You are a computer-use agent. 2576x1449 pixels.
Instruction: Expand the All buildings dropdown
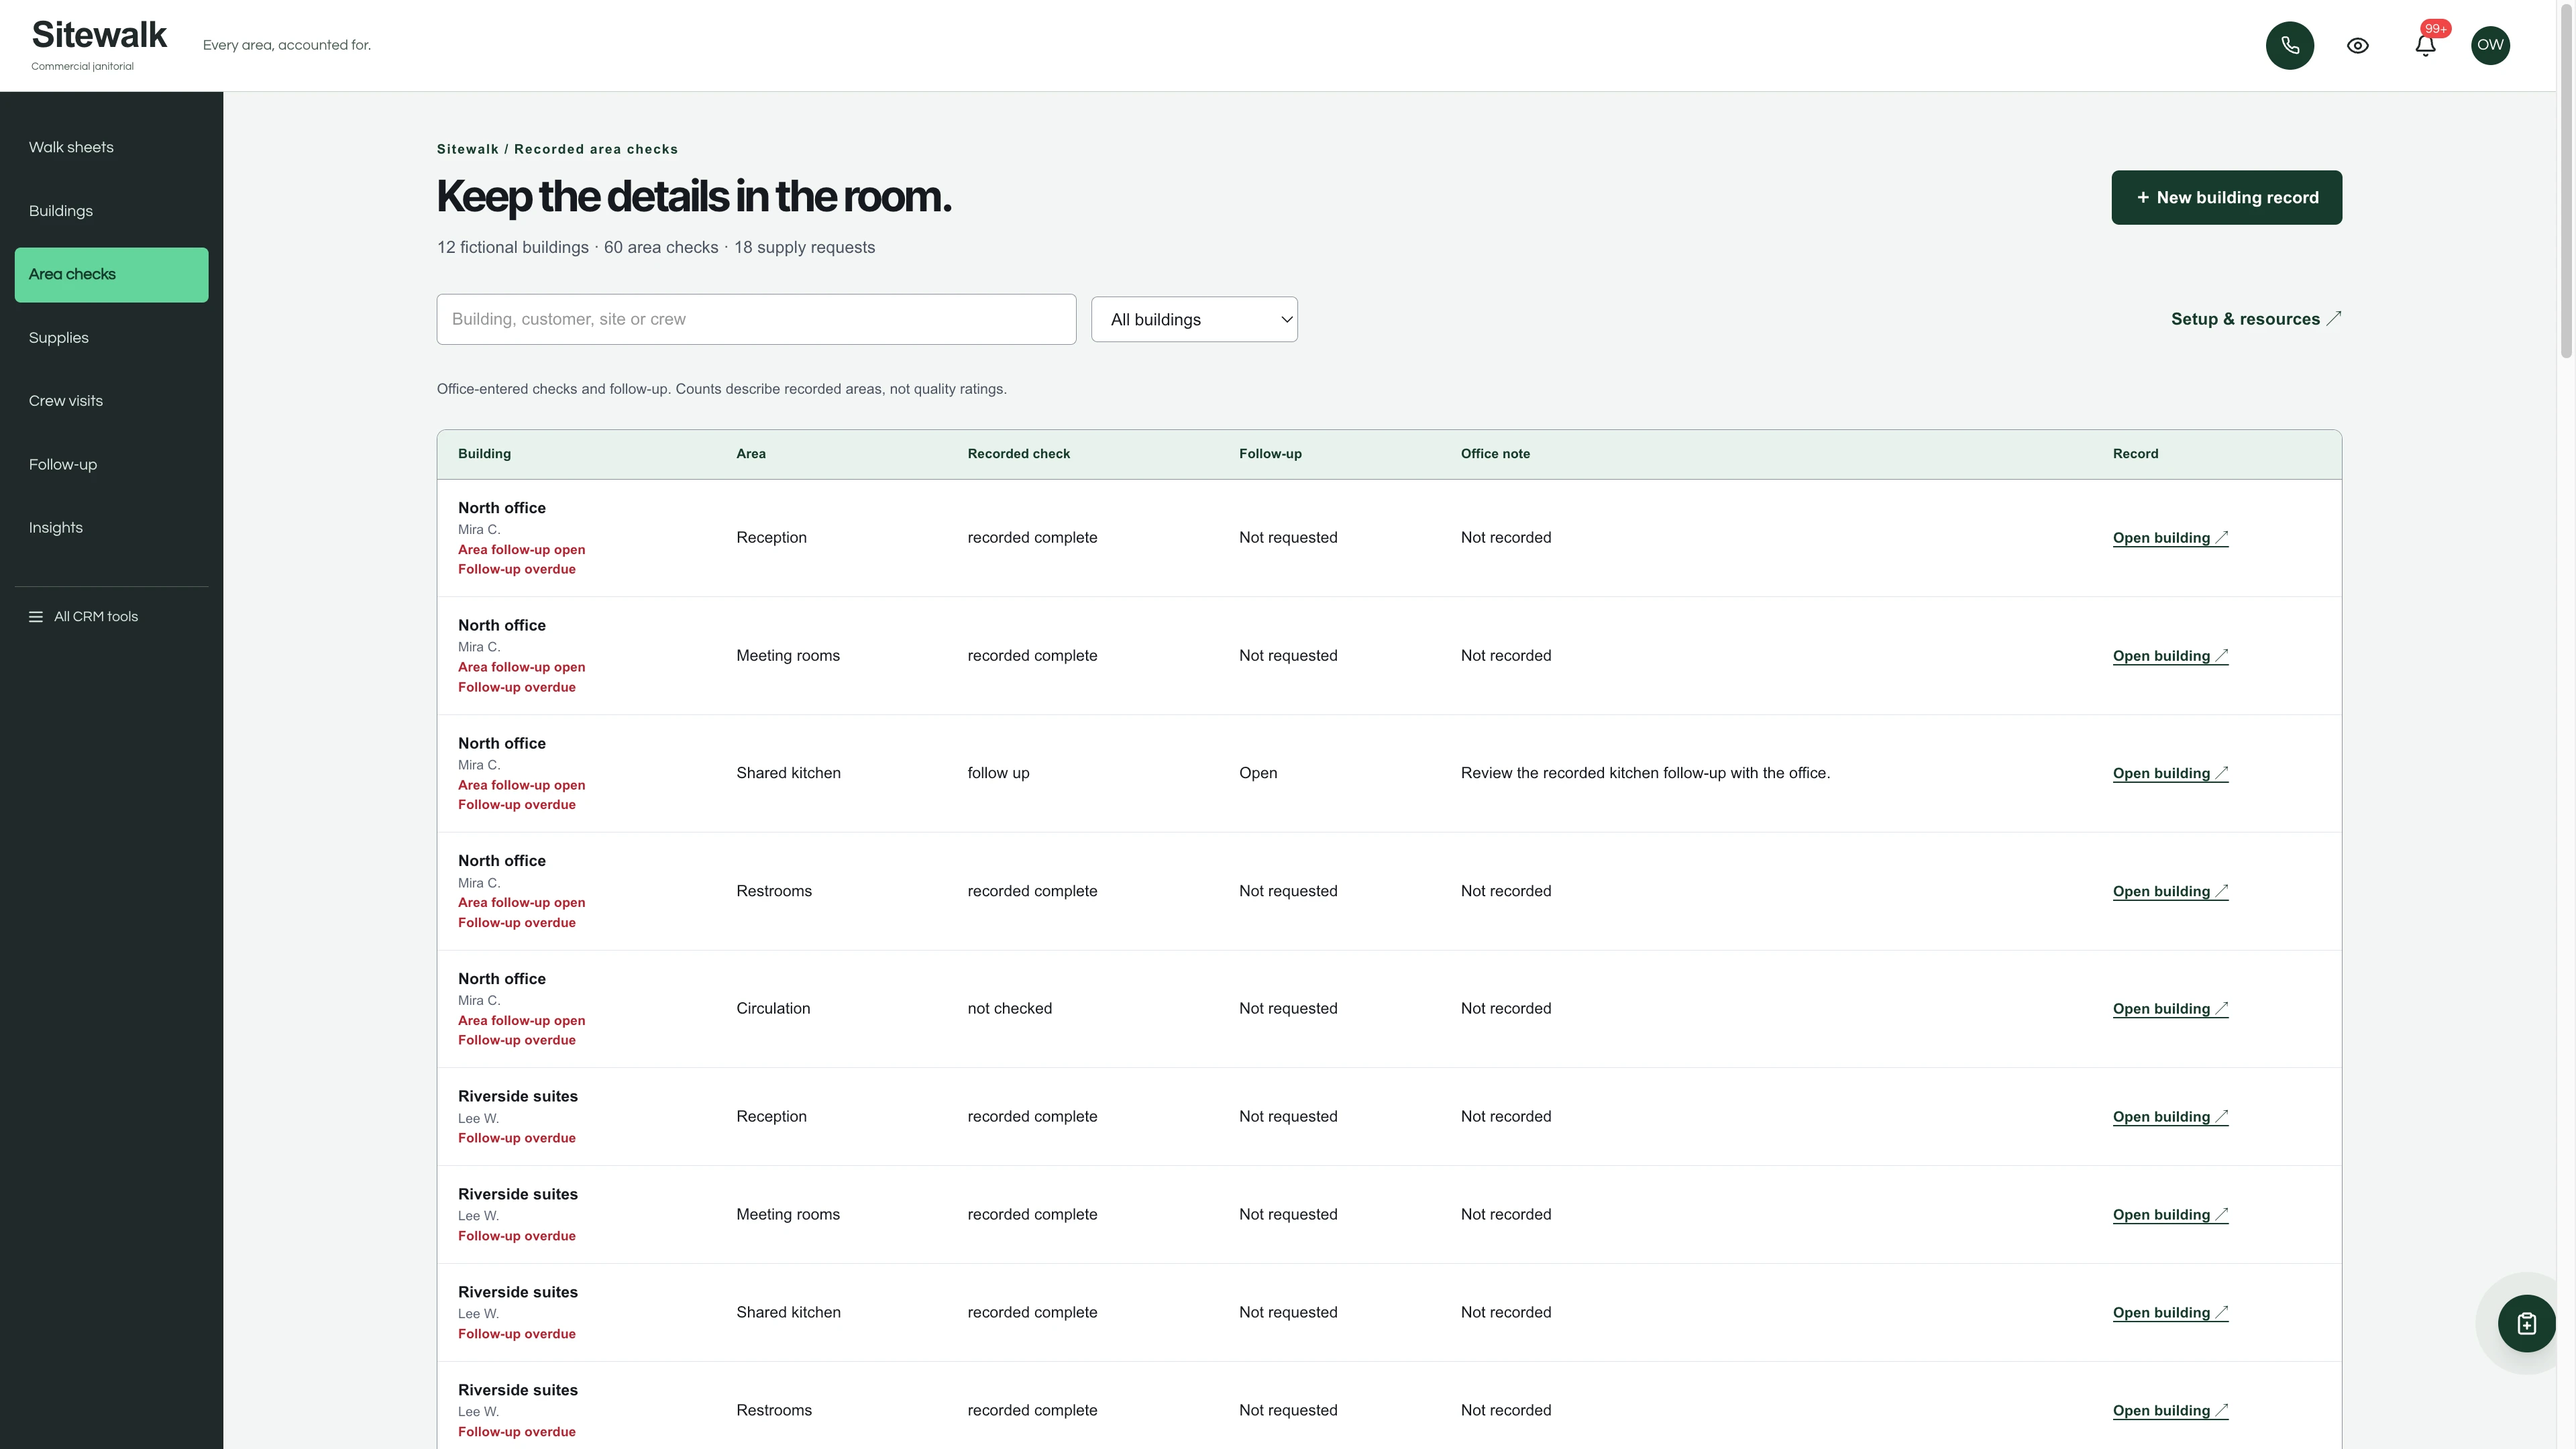pyautogui.click(x=1194, y=320)
